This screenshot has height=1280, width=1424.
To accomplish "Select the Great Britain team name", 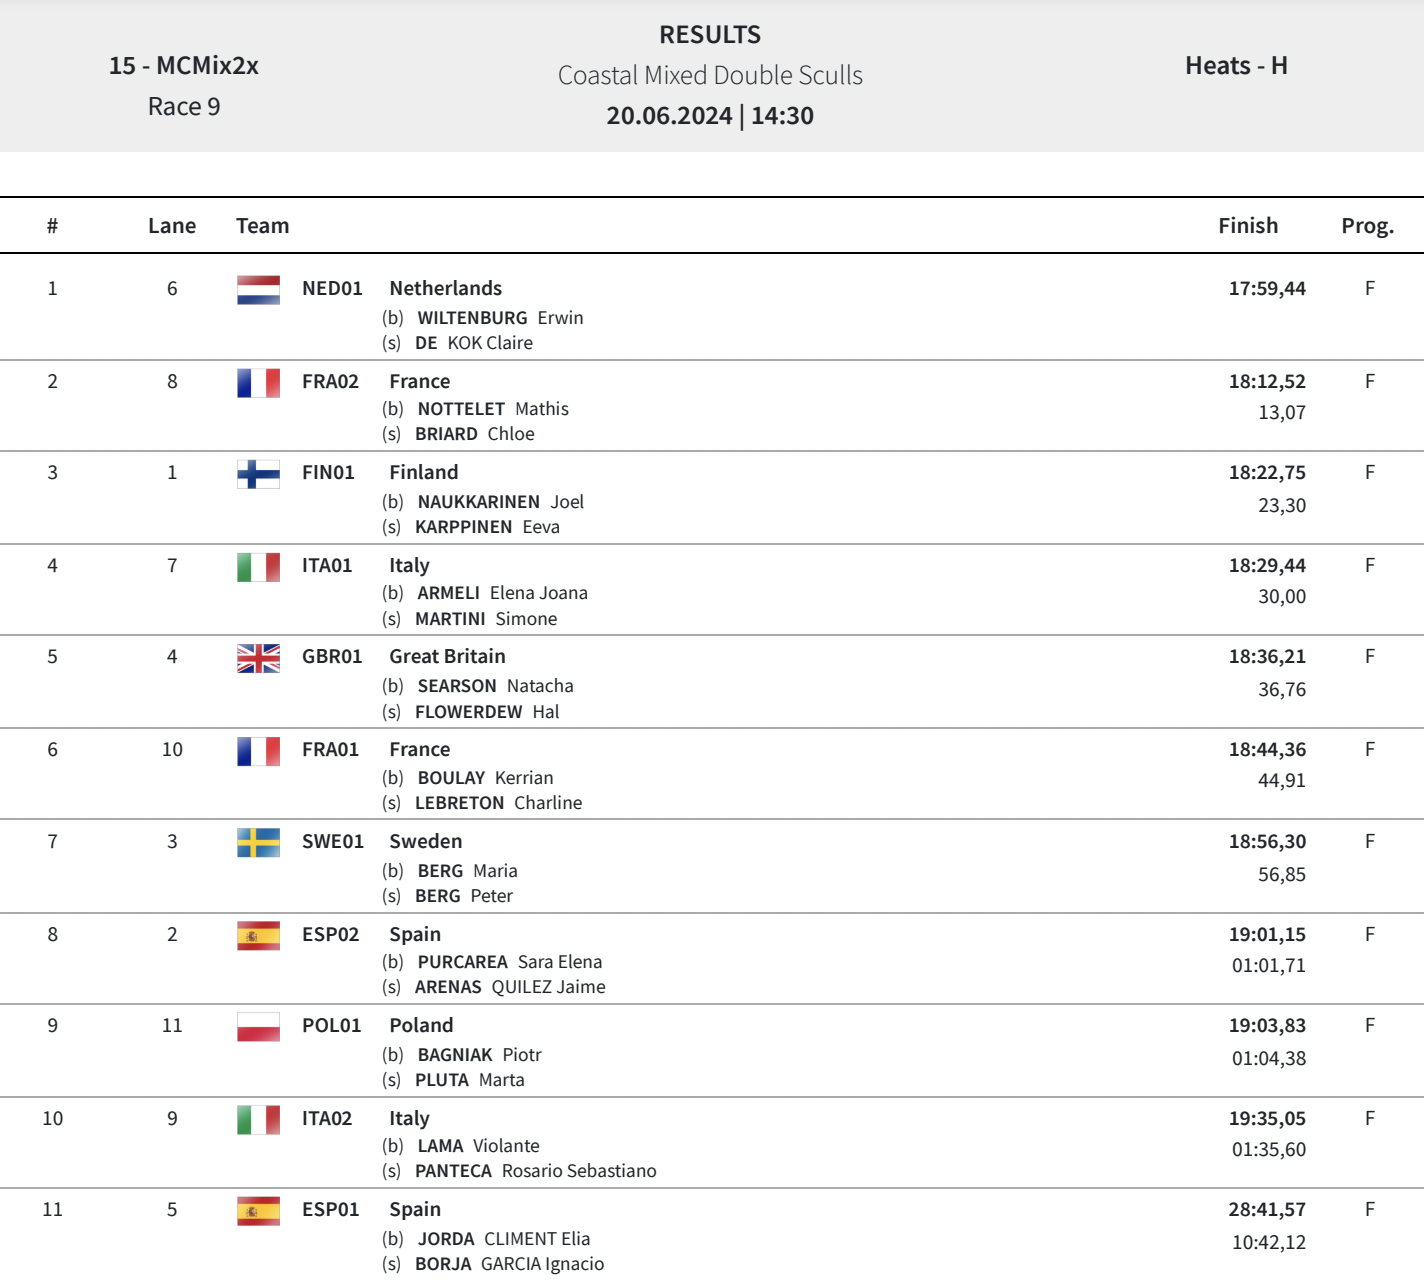I will point(447,656).
